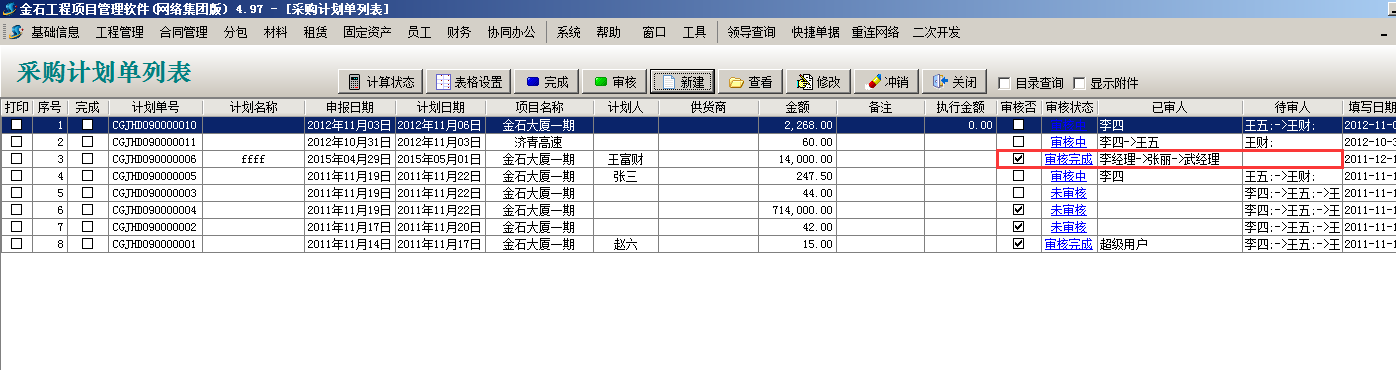Click the 关闭 close list button
This screenshot has width=1396, height=370.
tap(954, 82)
